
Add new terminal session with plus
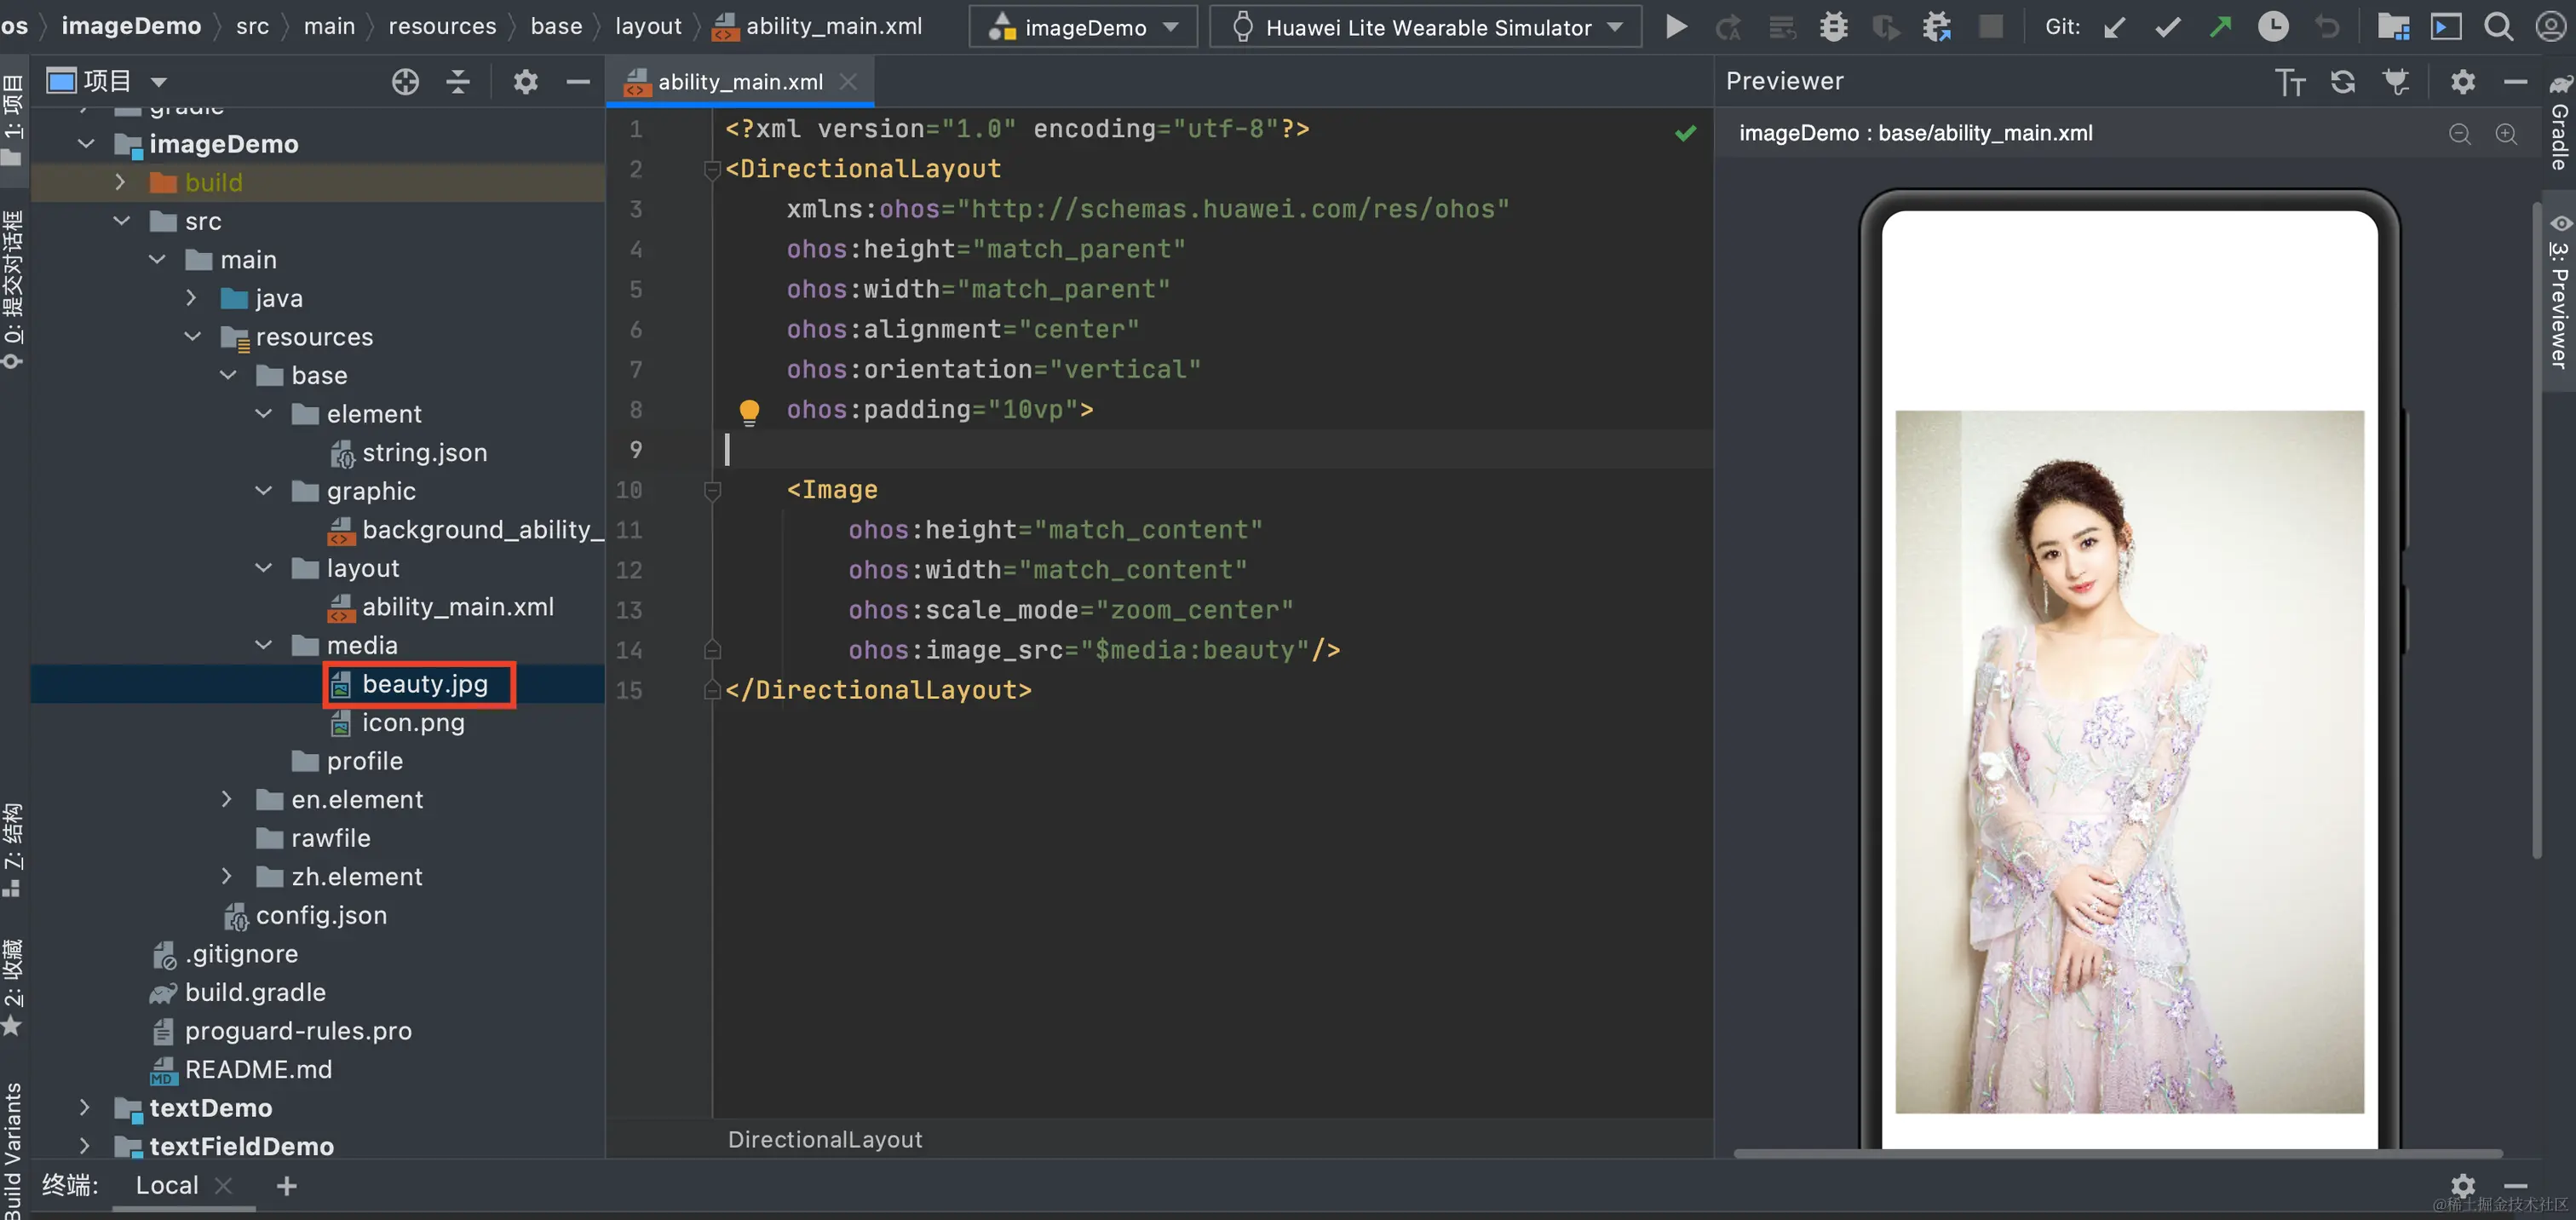click(287, 1186)
